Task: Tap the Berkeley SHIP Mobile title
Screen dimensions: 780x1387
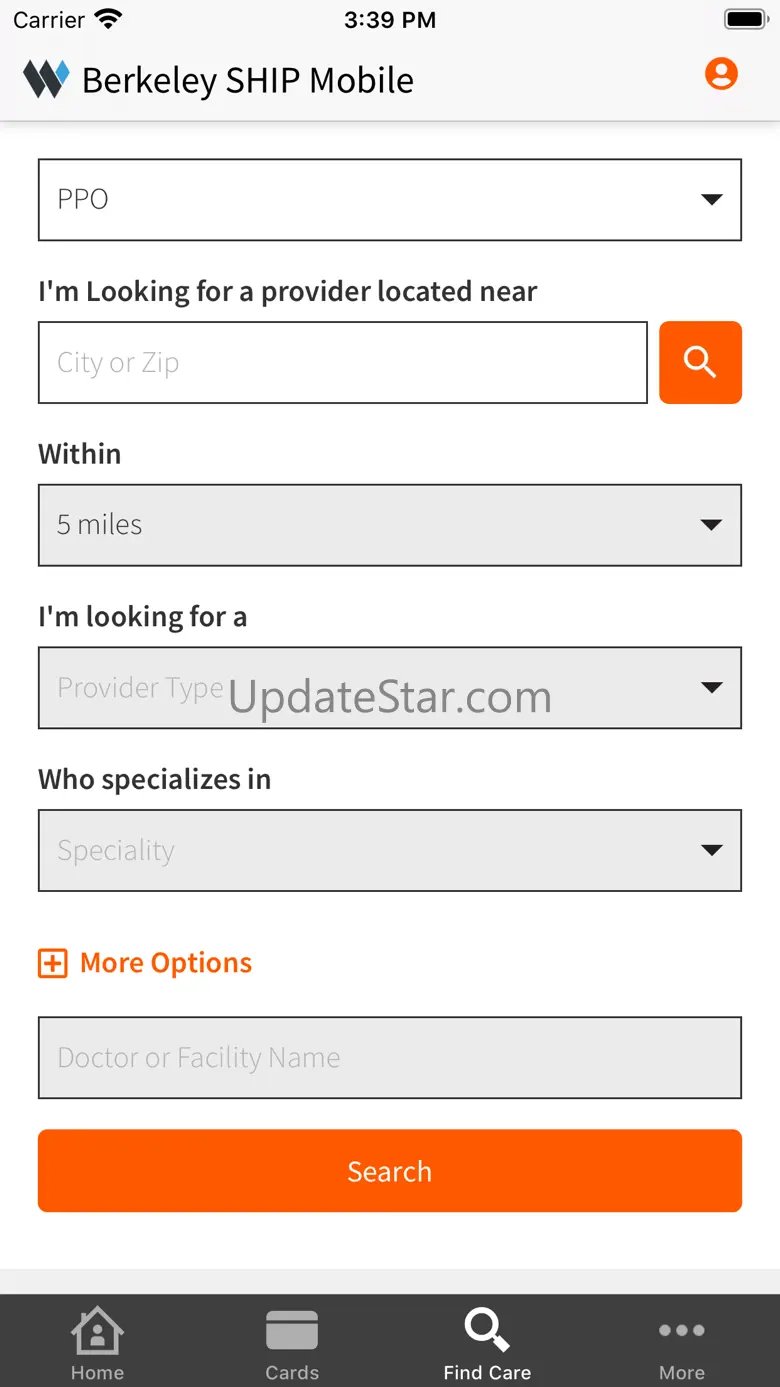Action: [x=248, y=80]
